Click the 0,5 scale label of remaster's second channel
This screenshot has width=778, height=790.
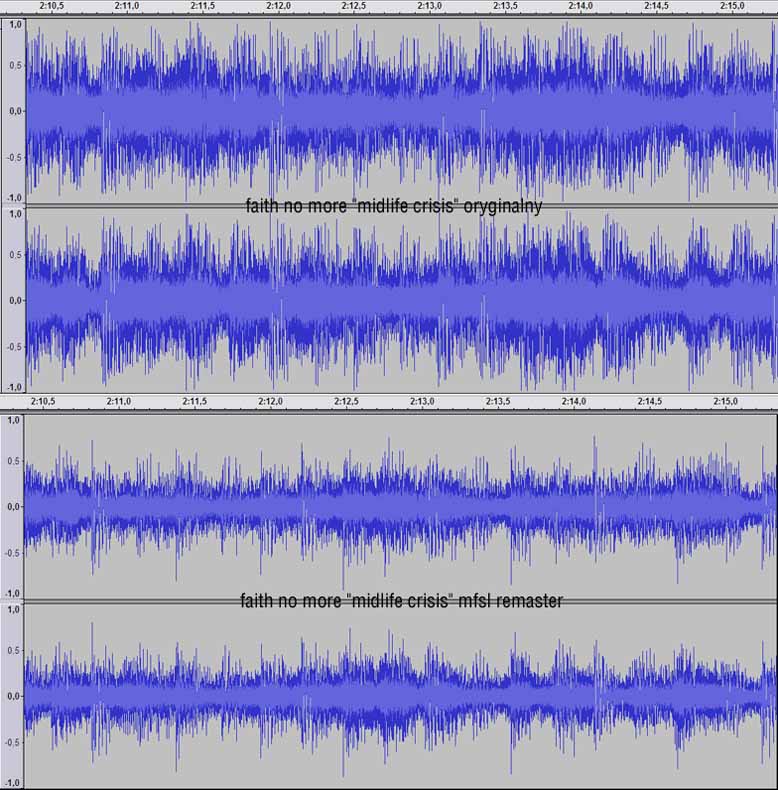point(14,650)
